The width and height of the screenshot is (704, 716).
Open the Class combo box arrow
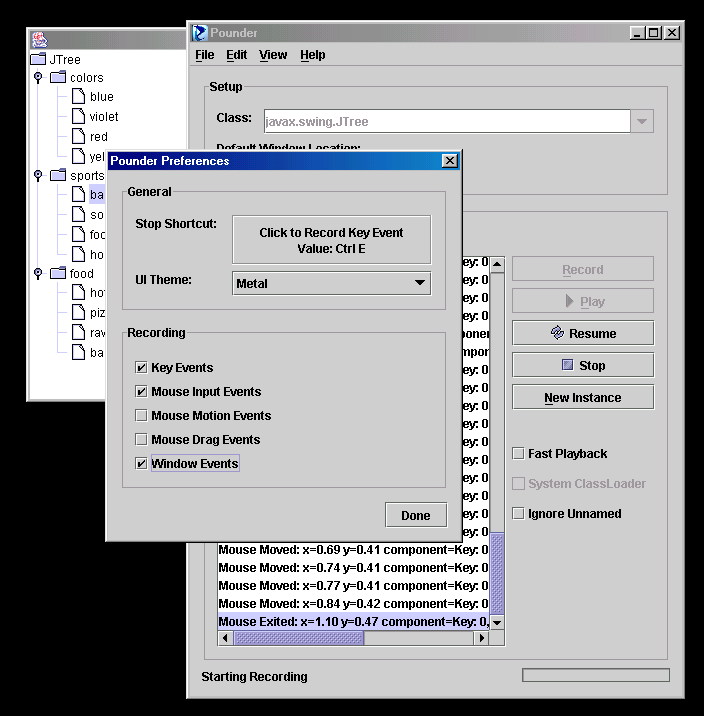(642, 121)
